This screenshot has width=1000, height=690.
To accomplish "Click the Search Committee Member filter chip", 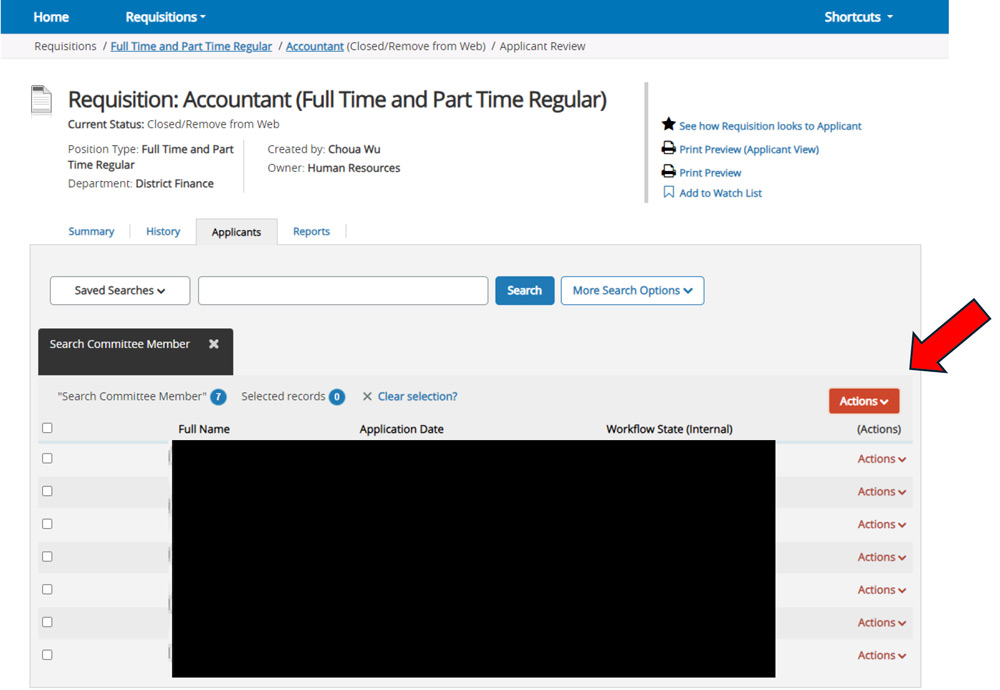I will [135, 351].
